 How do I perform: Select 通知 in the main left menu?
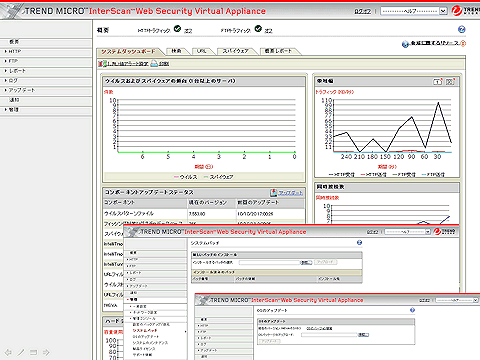point(46,100)
